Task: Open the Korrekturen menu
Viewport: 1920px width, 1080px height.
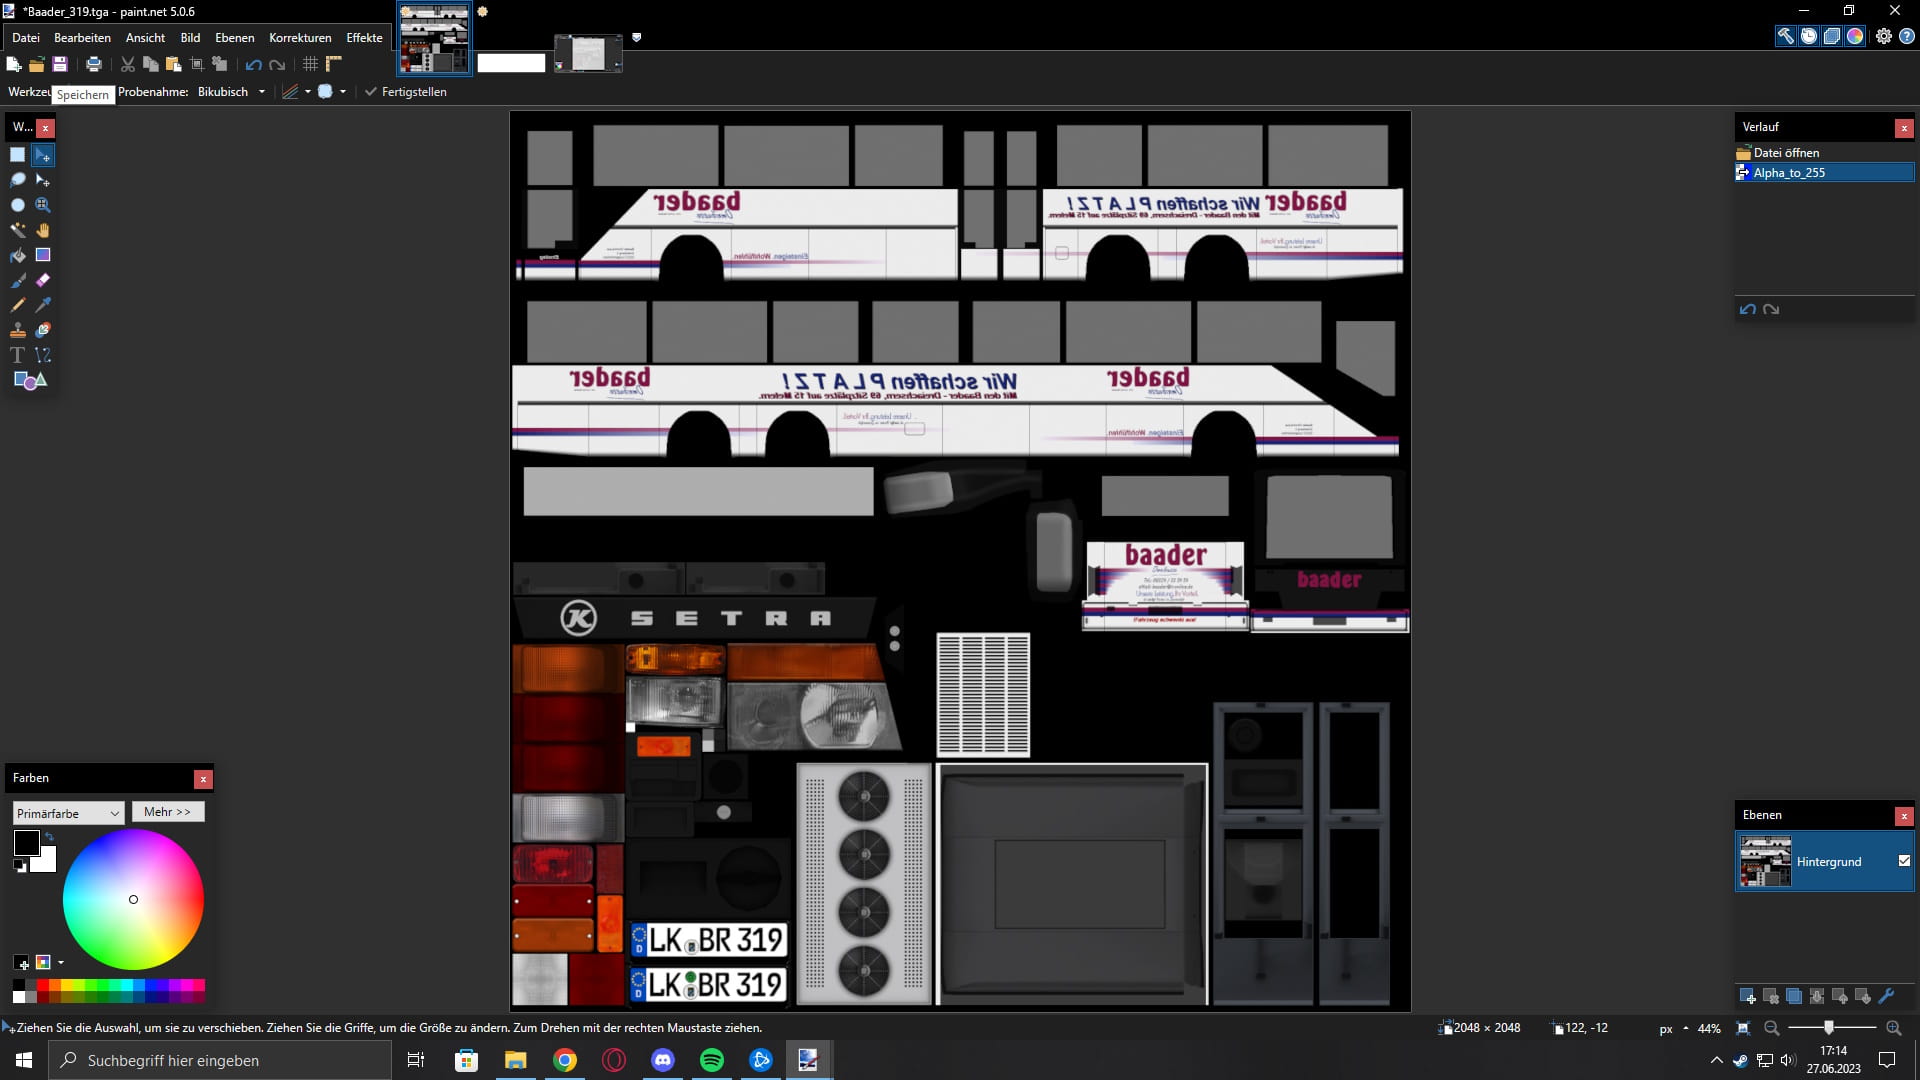Action: [x=300, y=38]
